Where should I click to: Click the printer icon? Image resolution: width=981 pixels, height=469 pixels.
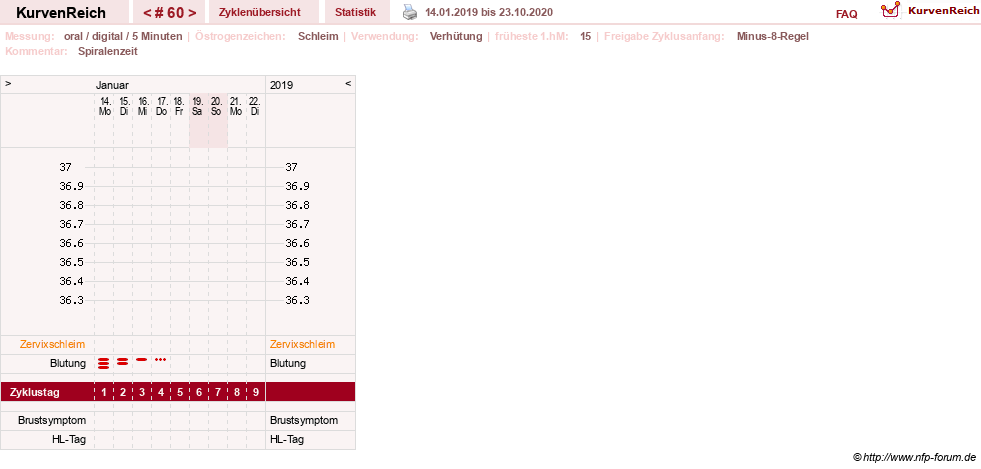(x=409, y=12)
